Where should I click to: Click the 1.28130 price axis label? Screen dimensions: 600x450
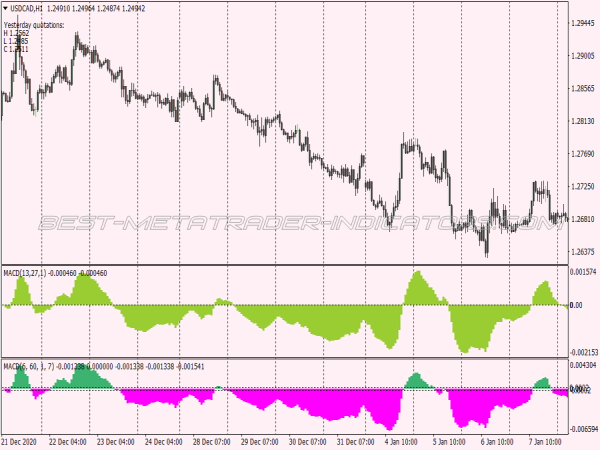(x=583, y=121)
